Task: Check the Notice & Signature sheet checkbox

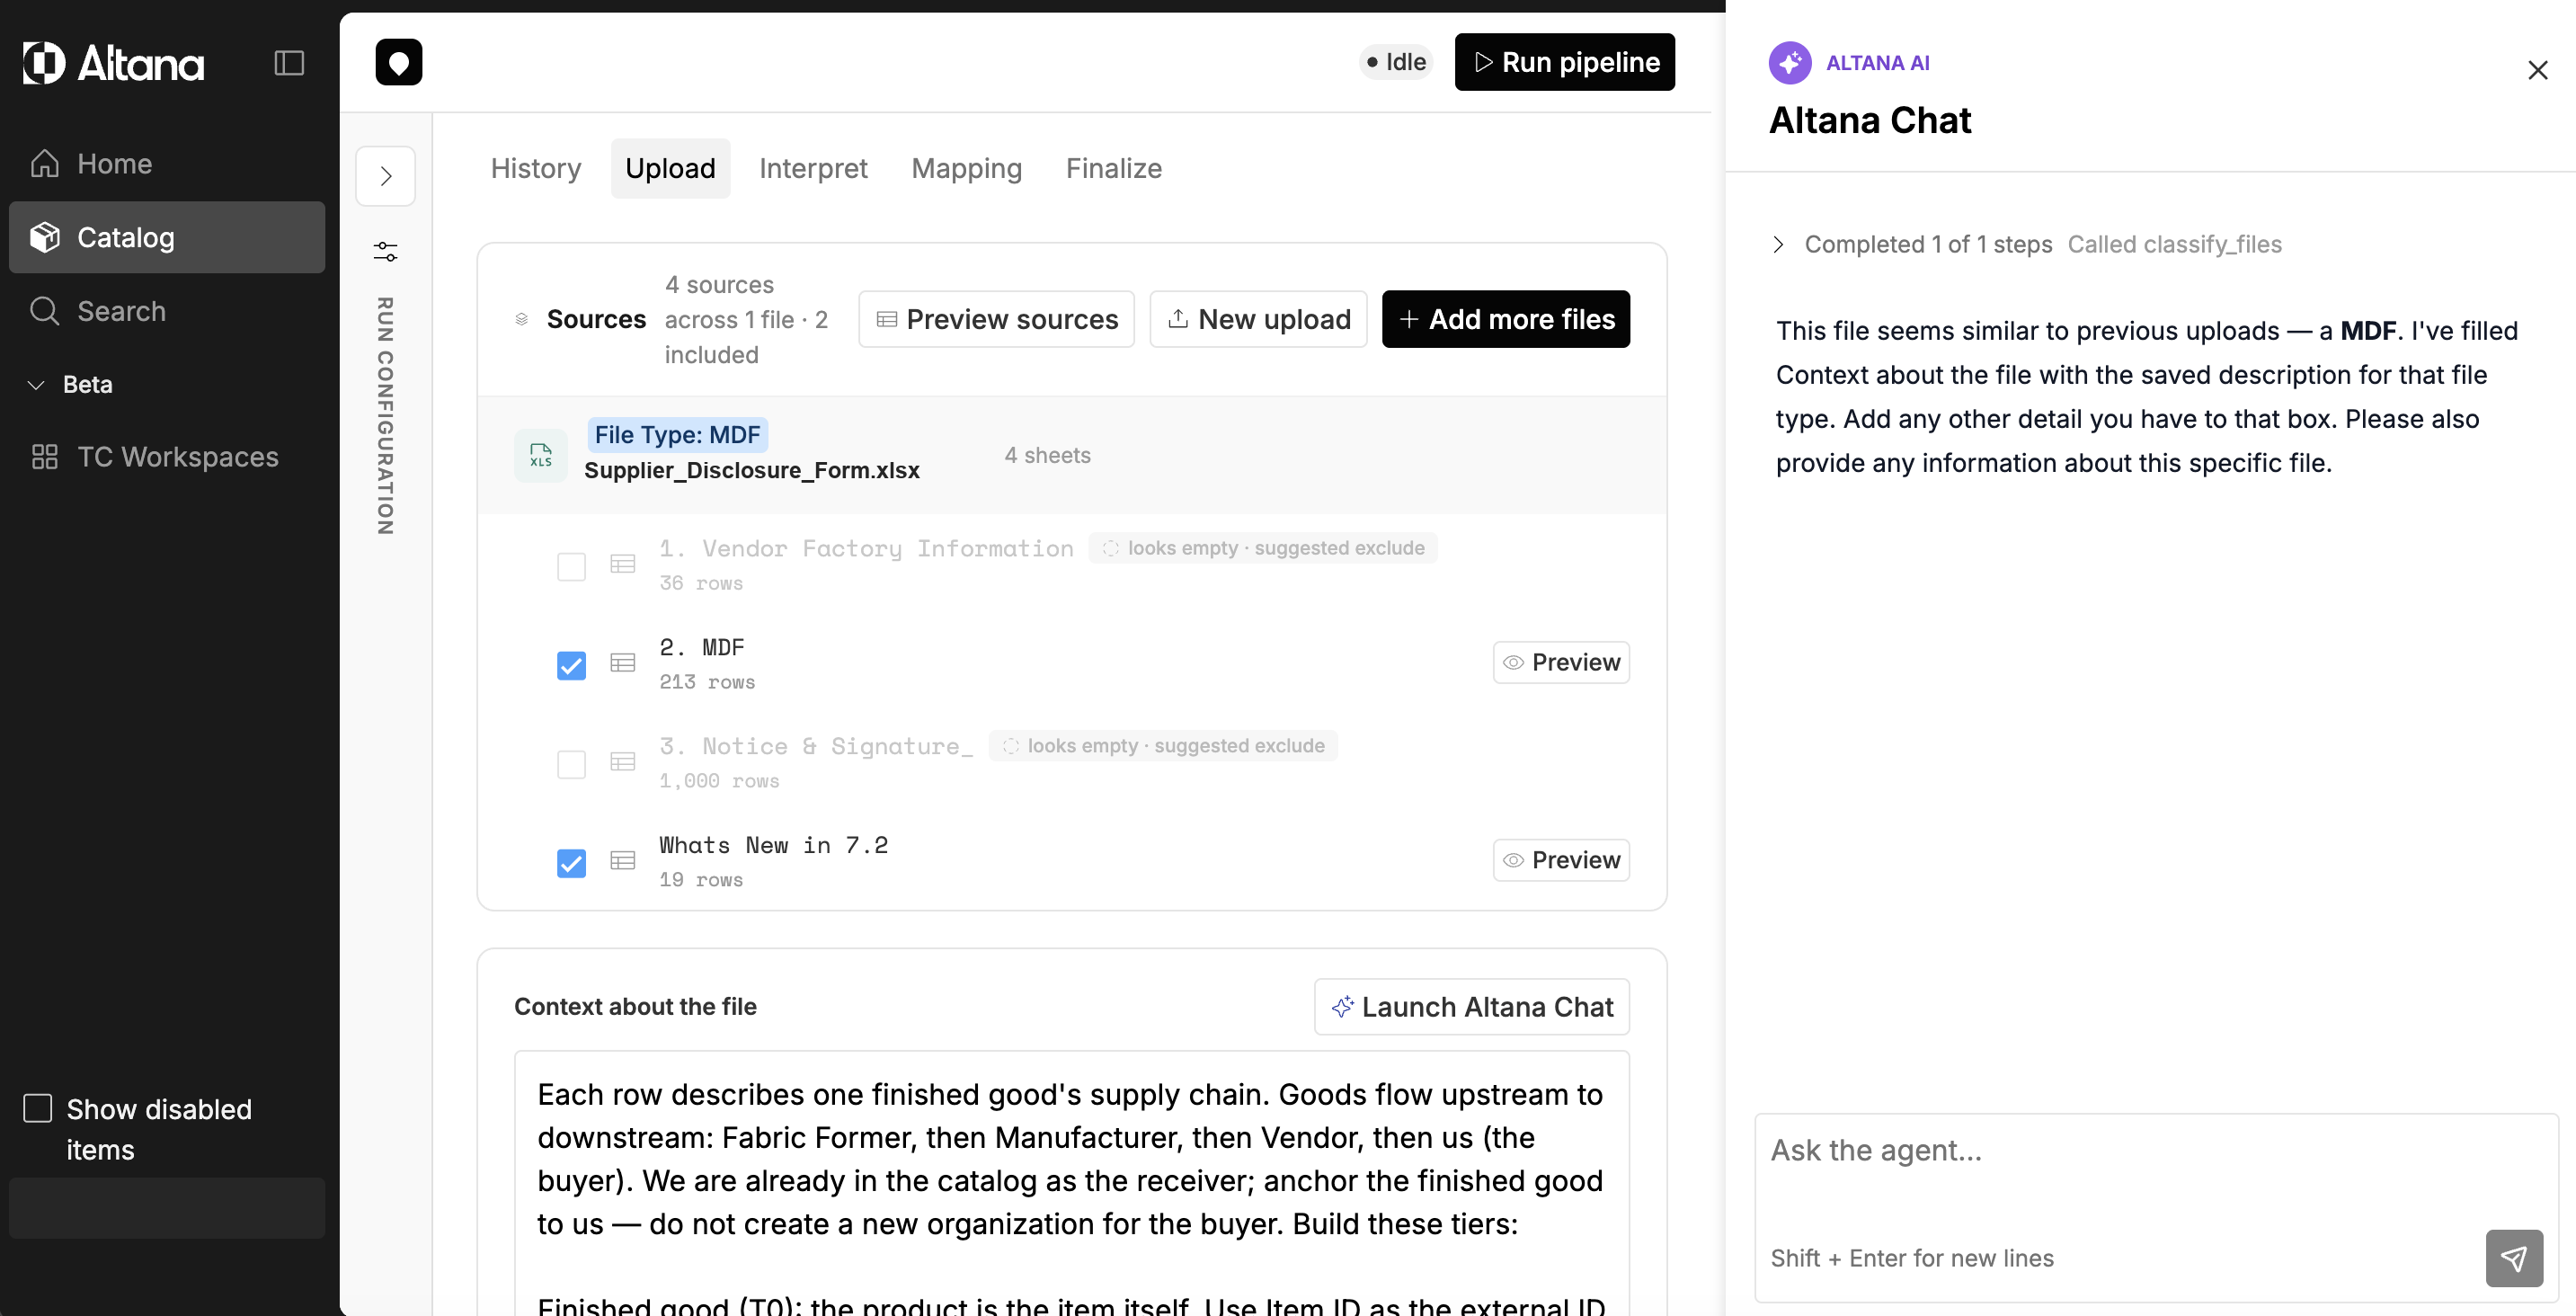Action: tap(571, 765)
